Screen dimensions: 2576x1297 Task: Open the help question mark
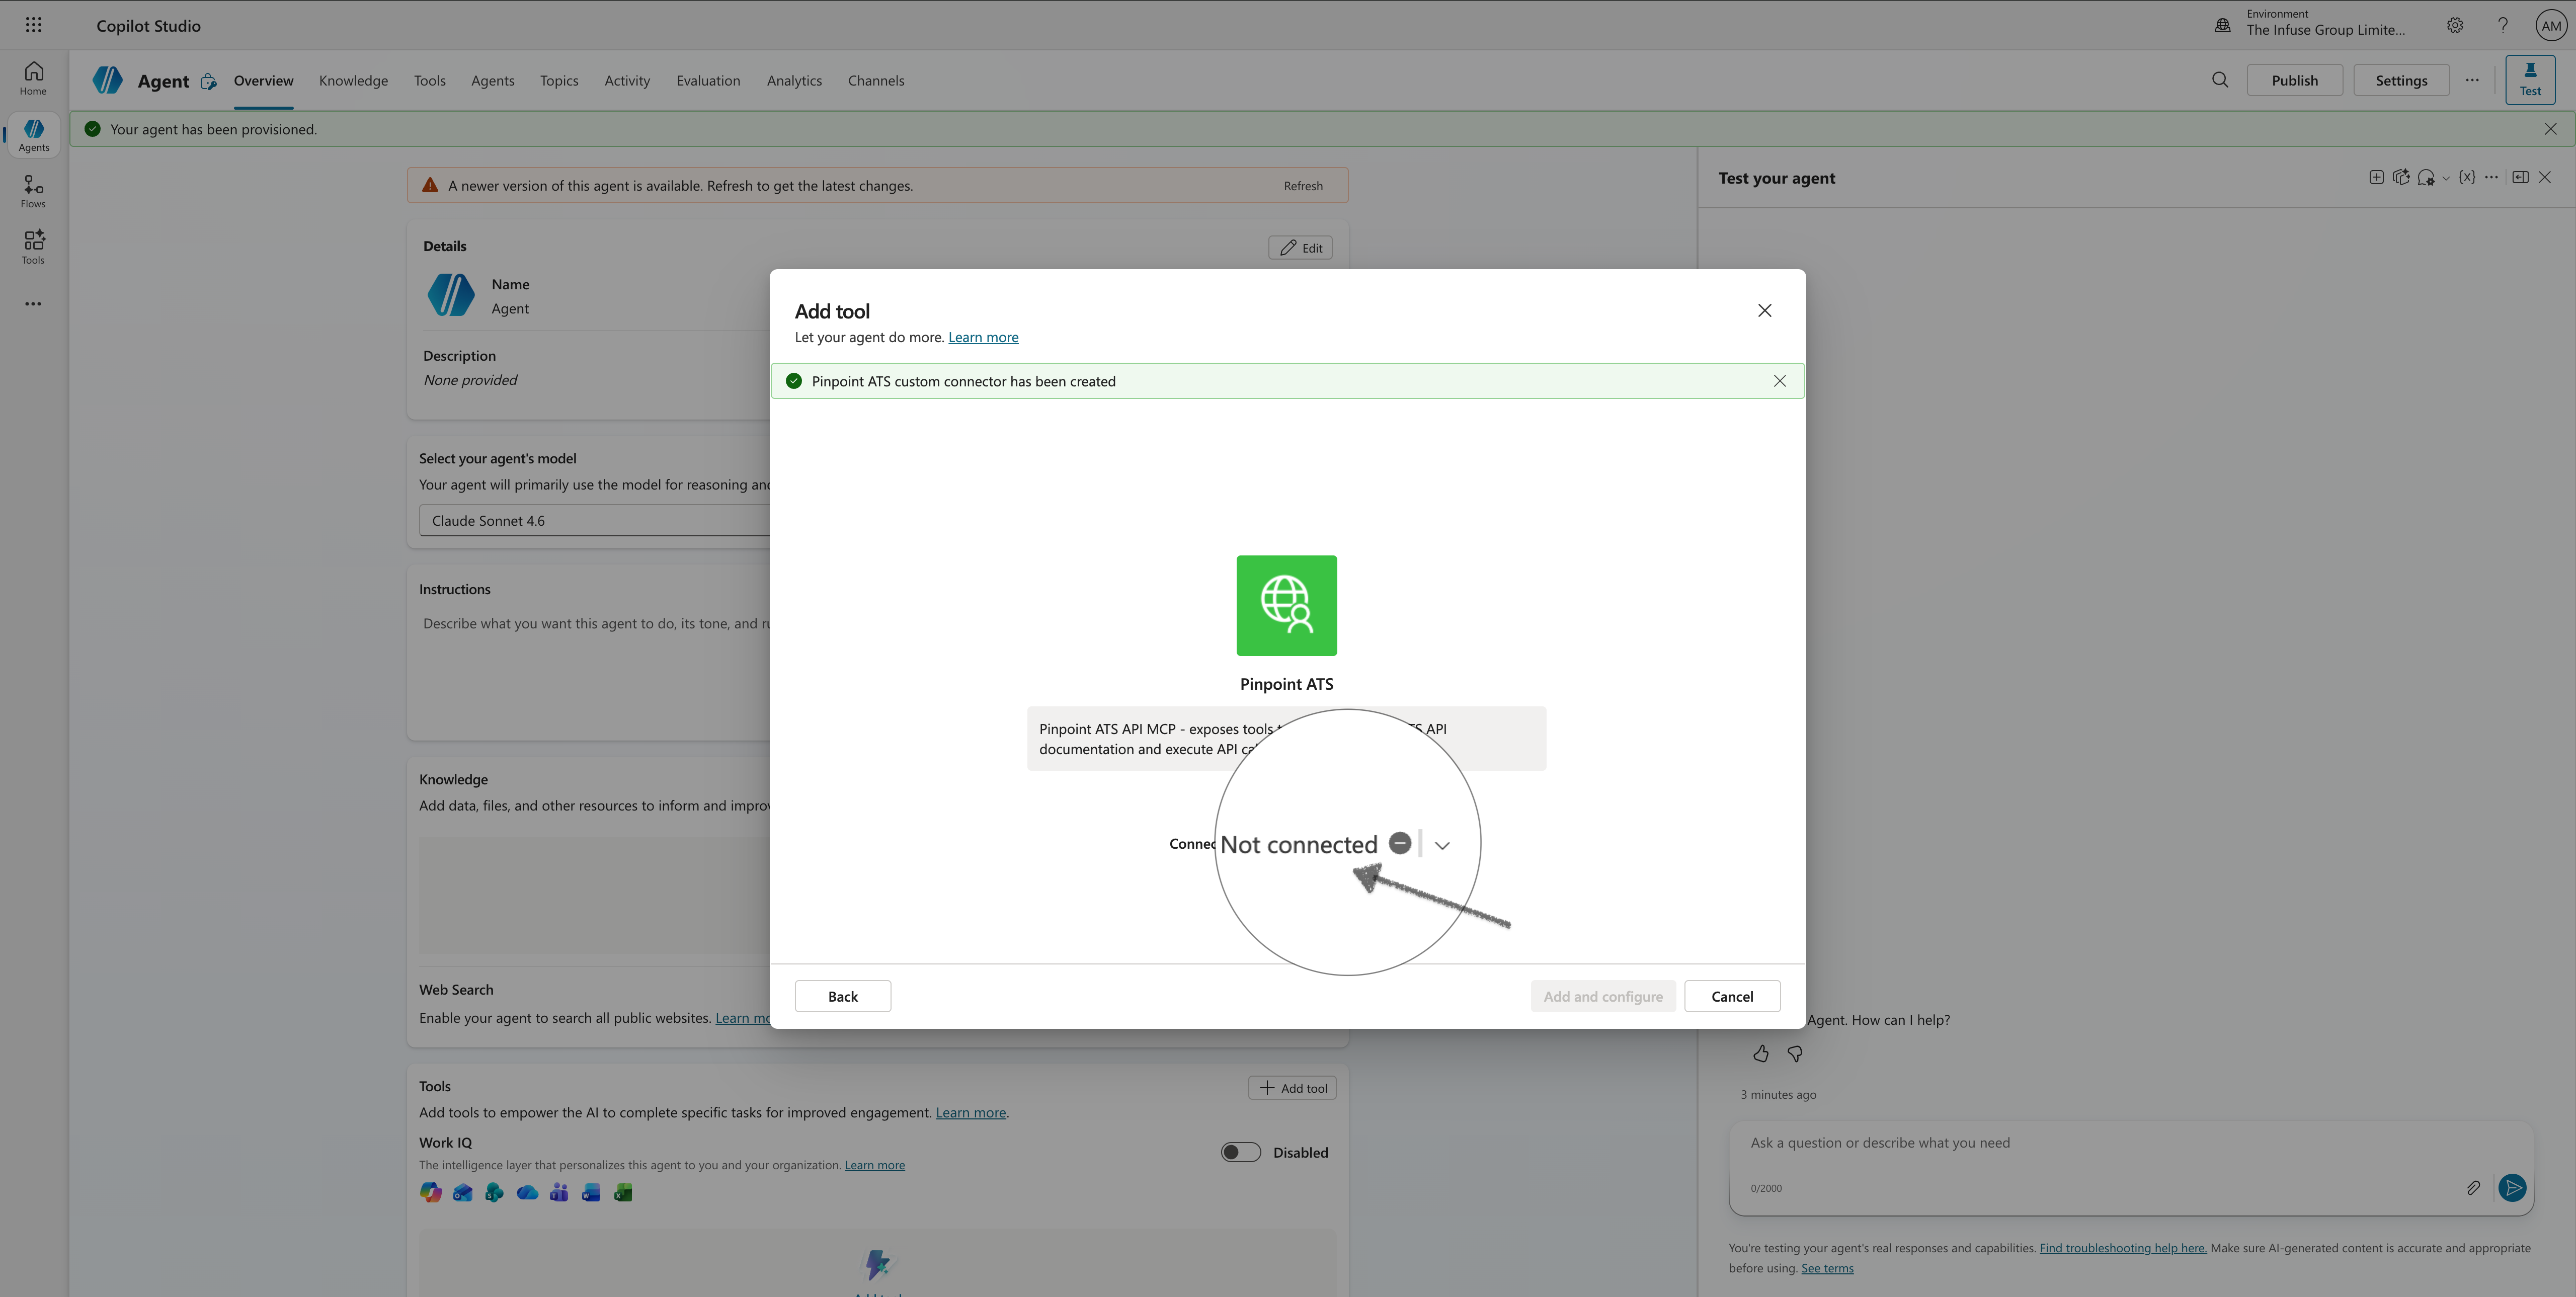pyautogui.click(x=2502, y=25)
